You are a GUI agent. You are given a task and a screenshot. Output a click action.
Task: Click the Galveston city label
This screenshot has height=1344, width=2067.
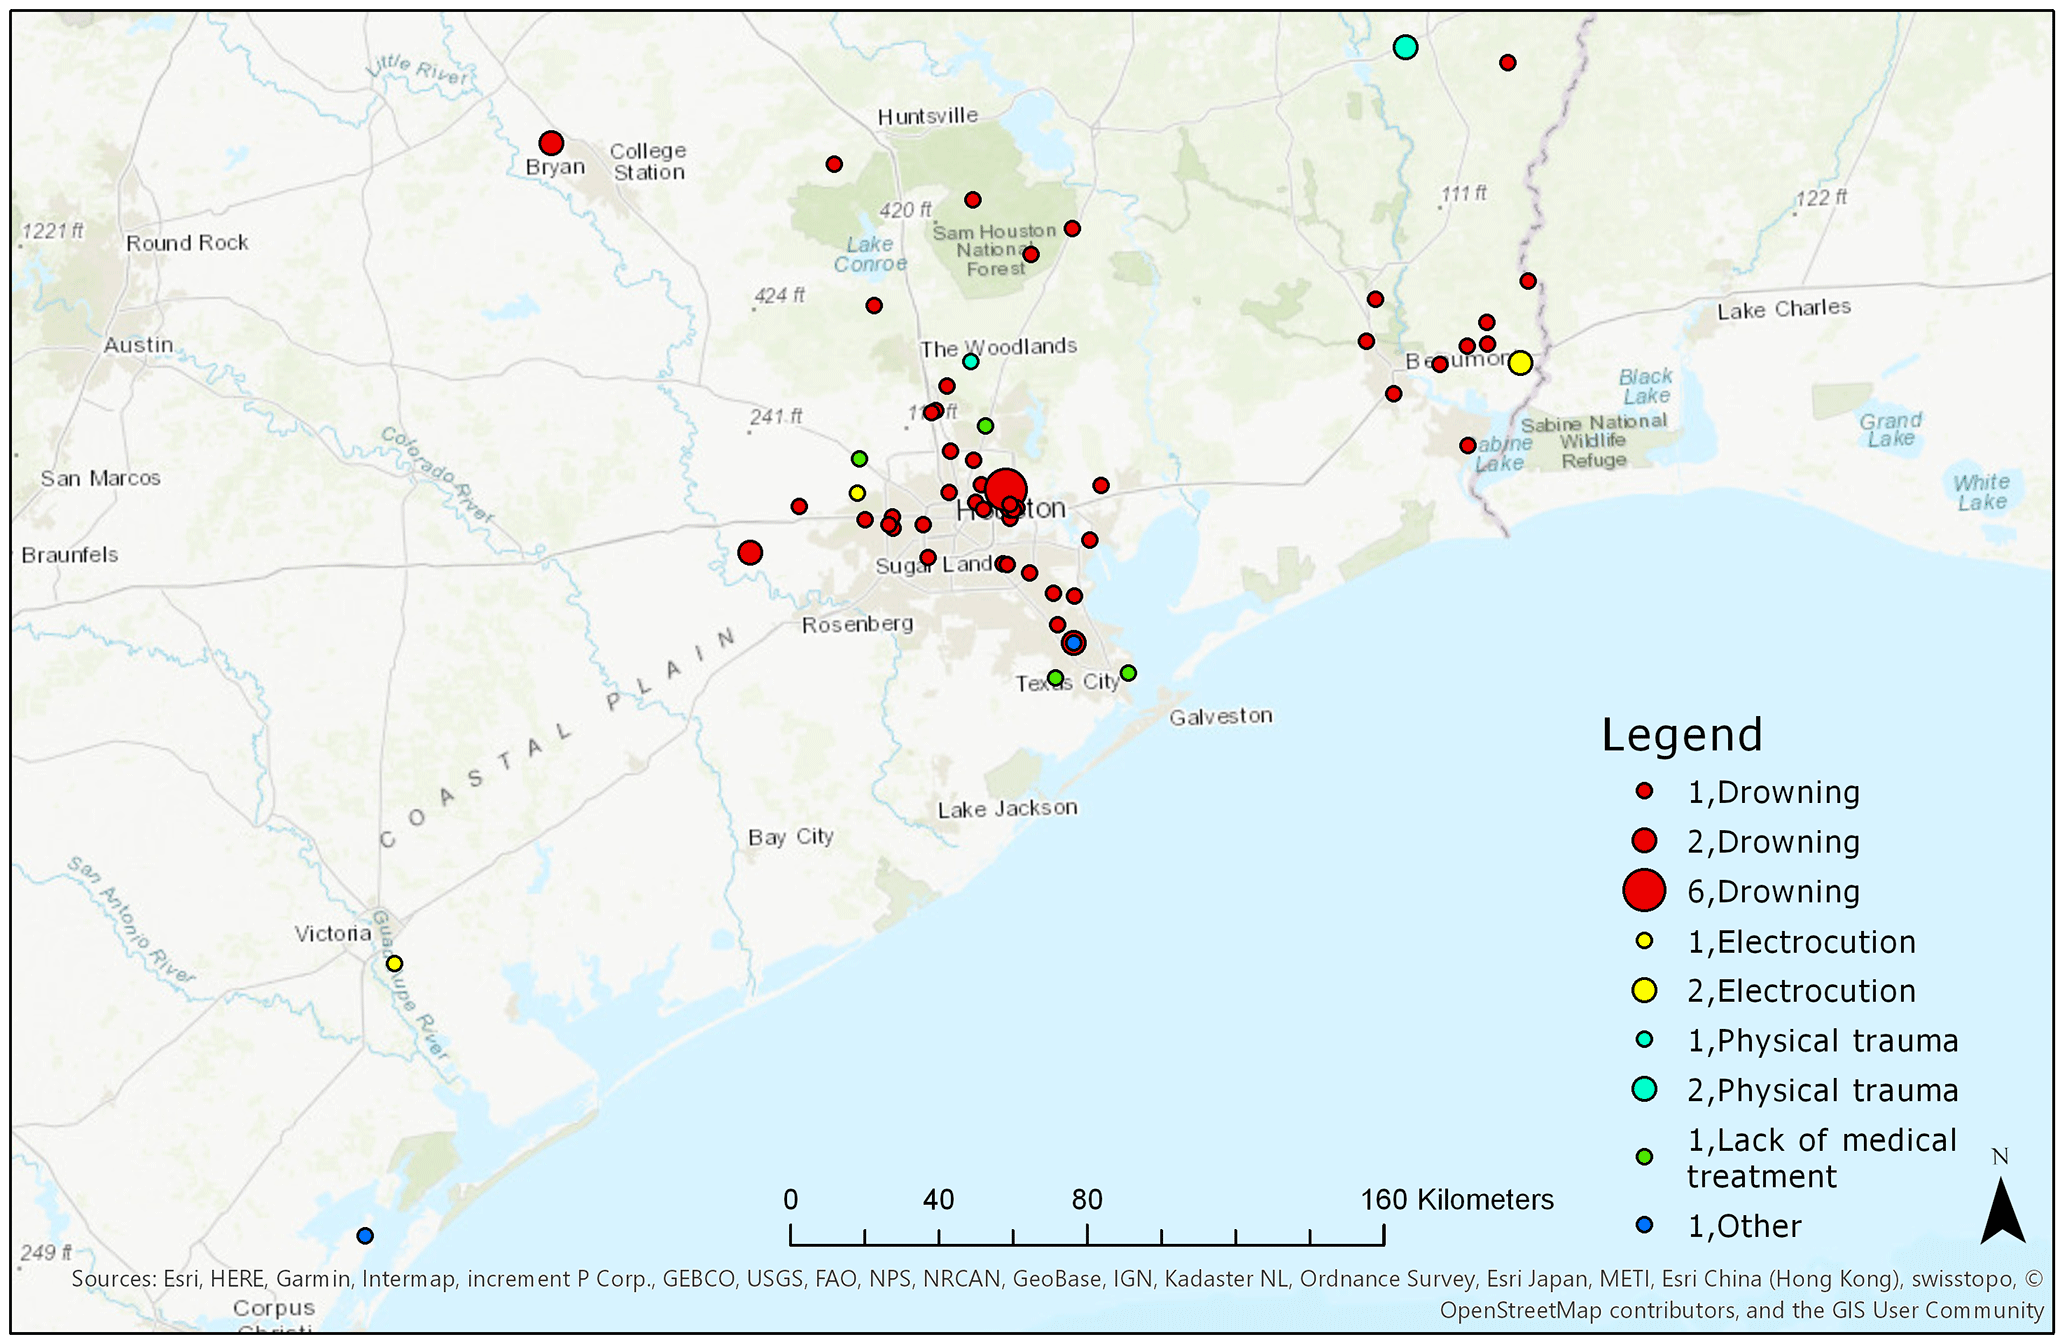[x=1220, y=716]
